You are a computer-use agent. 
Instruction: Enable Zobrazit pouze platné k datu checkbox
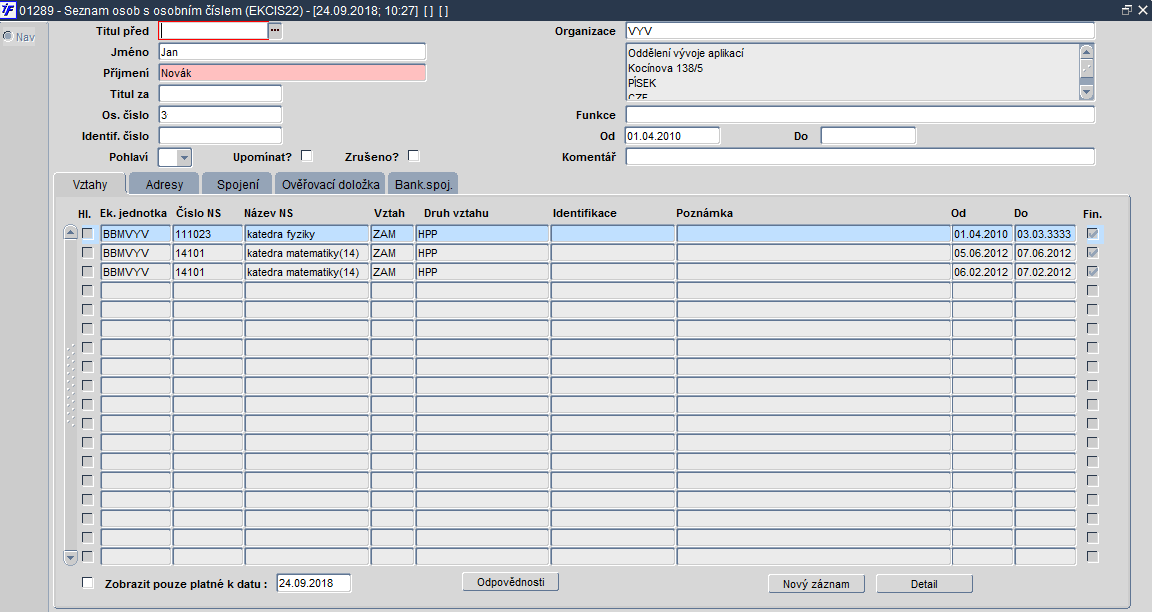click(87, 583)
